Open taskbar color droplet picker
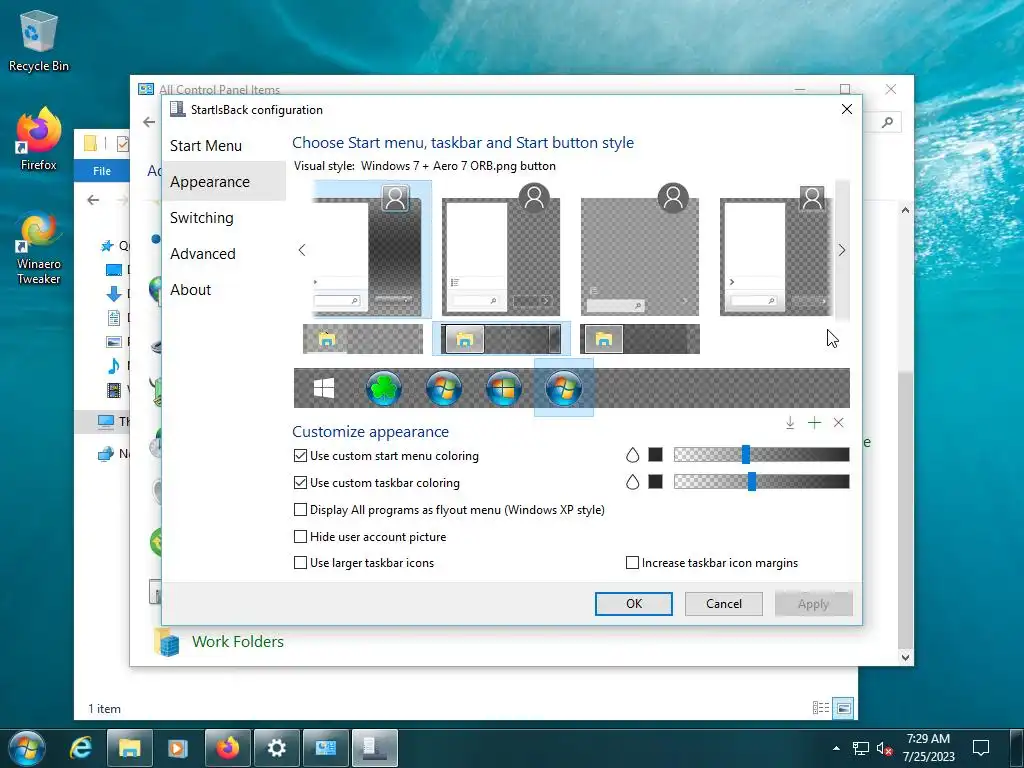This screenshot has width=1024, height=768. point(632,482)
